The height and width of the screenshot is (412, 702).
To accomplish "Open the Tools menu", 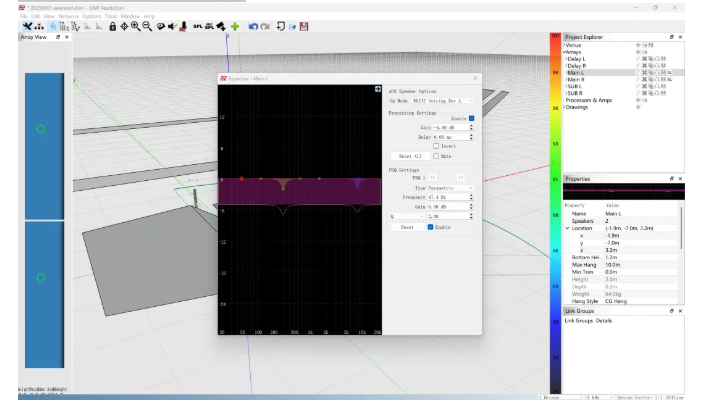I will tap(111, 16).
